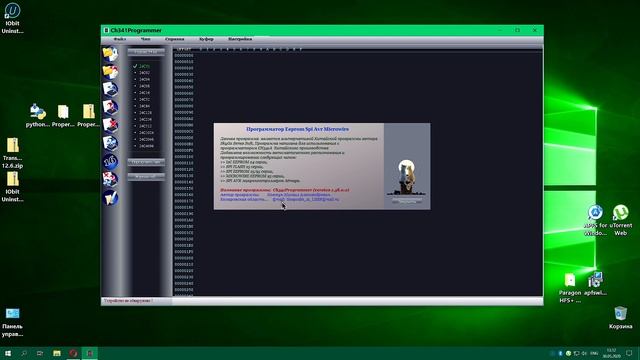This screenshot has width=640, height=360.
Task: Open the IObit Uninstaller shortcut at desktop top-left
Action: click(x=12, y=18)
